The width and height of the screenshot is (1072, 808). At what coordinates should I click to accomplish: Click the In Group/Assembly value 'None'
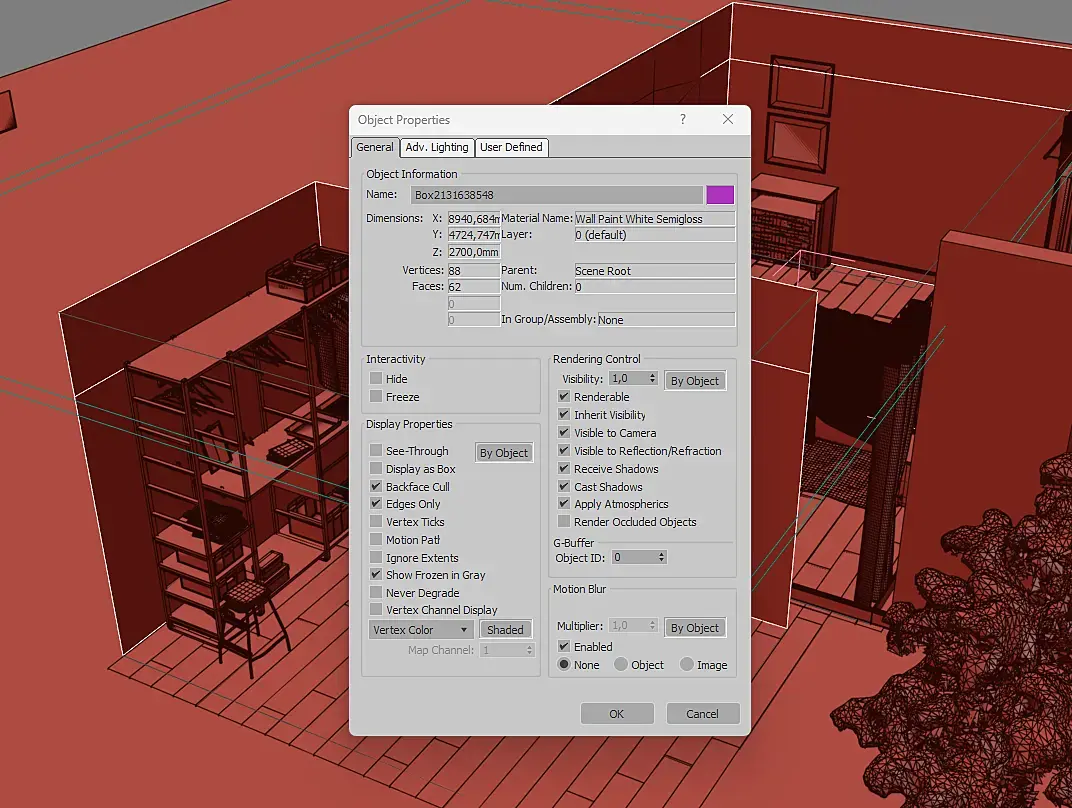(666, 319)
